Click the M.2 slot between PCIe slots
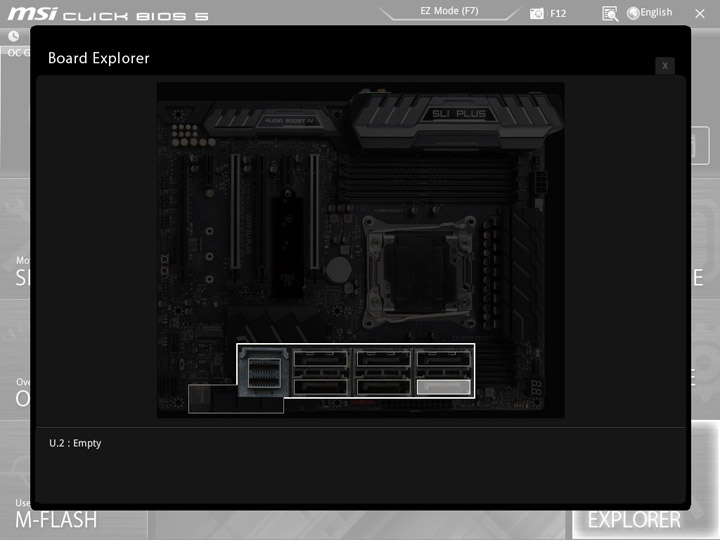The height and width of the screenshot is (540, 720). [x=287, y=246]
